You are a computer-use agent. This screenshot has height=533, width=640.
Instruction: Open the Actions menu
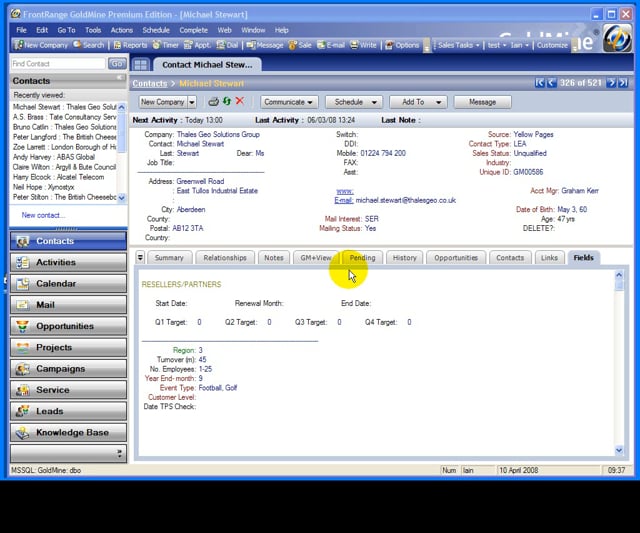tap(122, 30)
